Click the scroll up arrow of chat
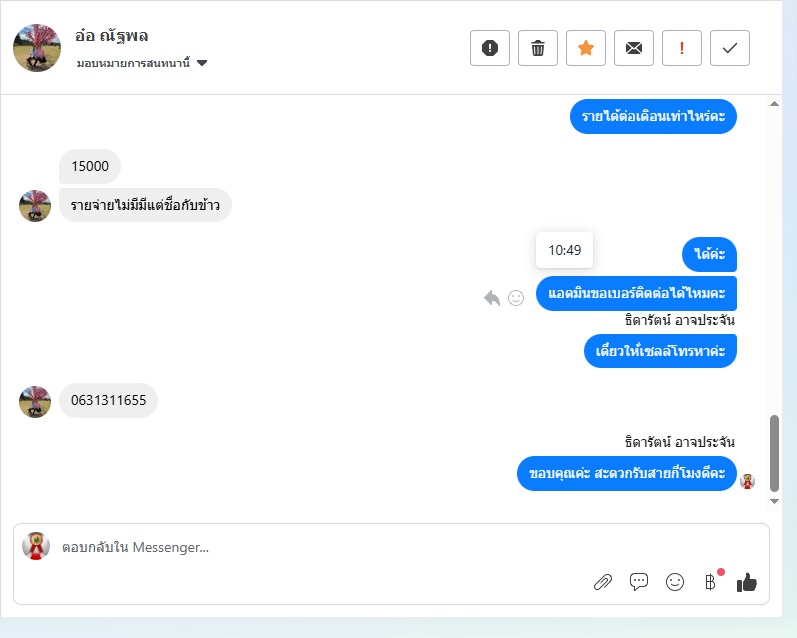Image resolution: width=797 pixels, height=638 pixels. 774,104
